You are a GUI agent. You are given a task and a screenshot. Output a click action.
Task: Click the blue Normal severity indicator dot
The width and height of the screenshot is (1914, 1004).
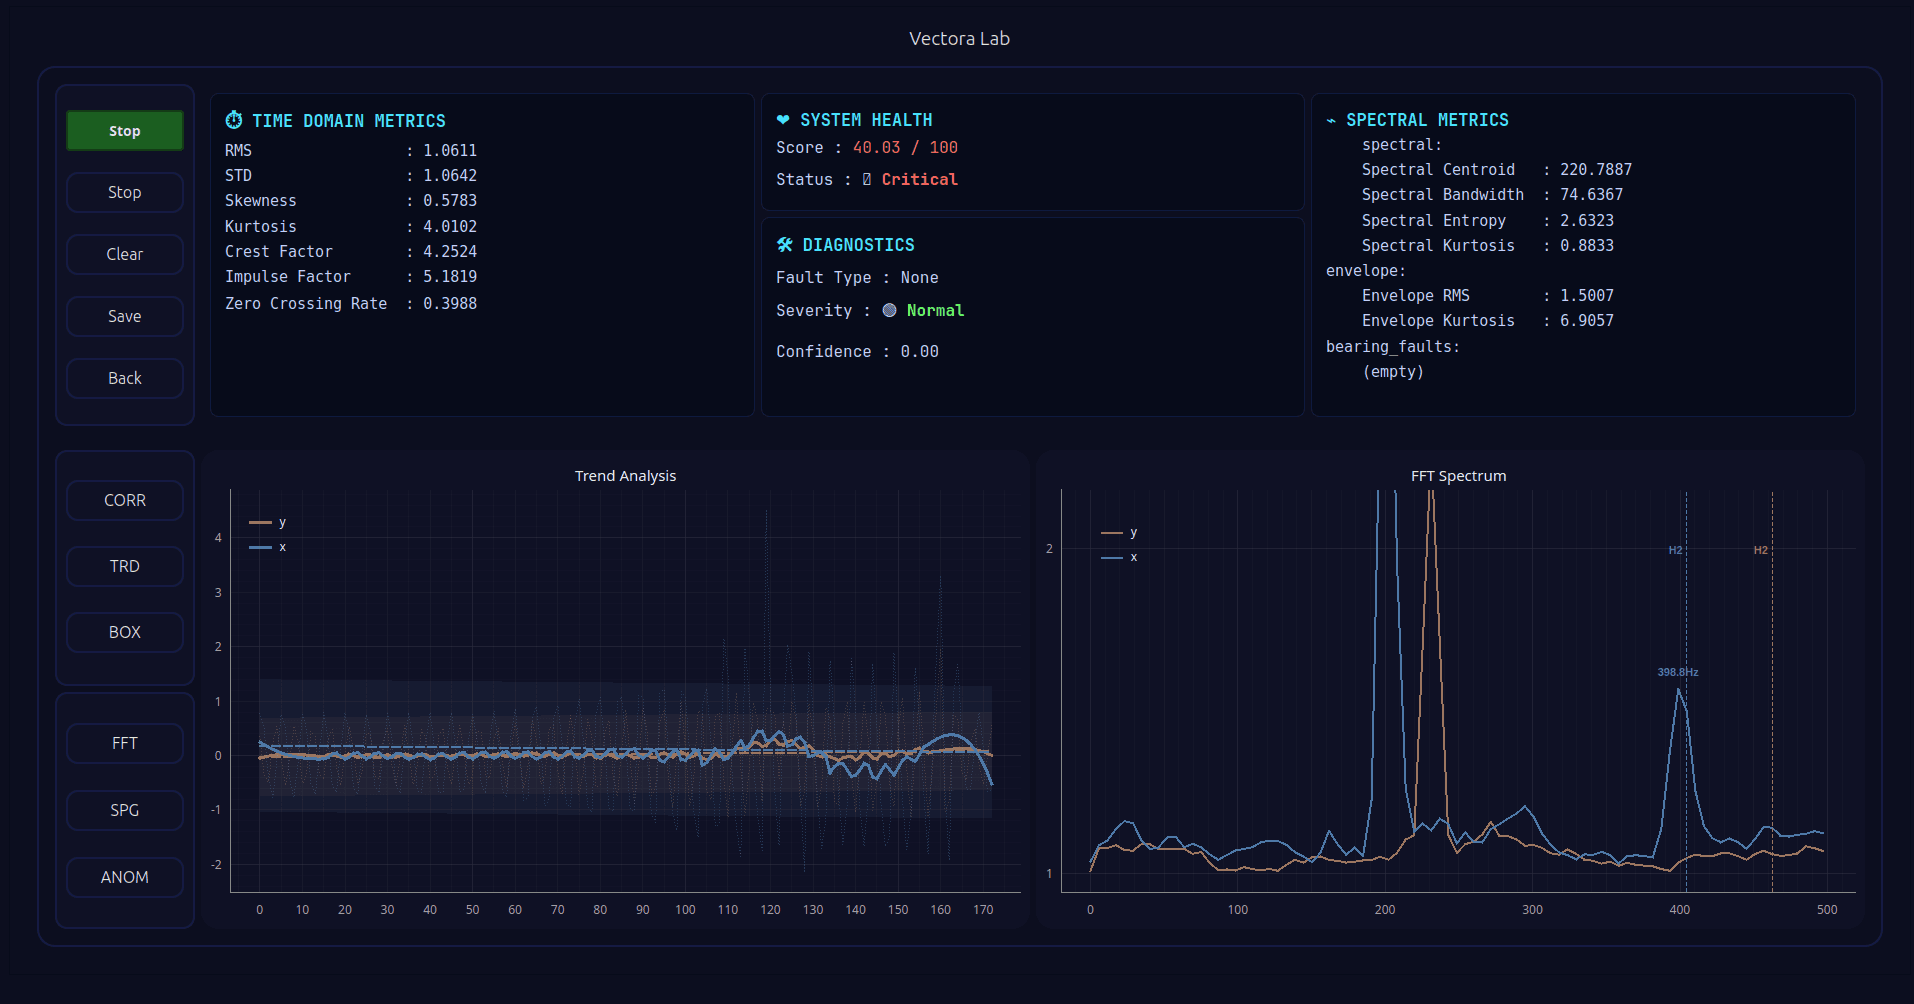pos(890,310)
